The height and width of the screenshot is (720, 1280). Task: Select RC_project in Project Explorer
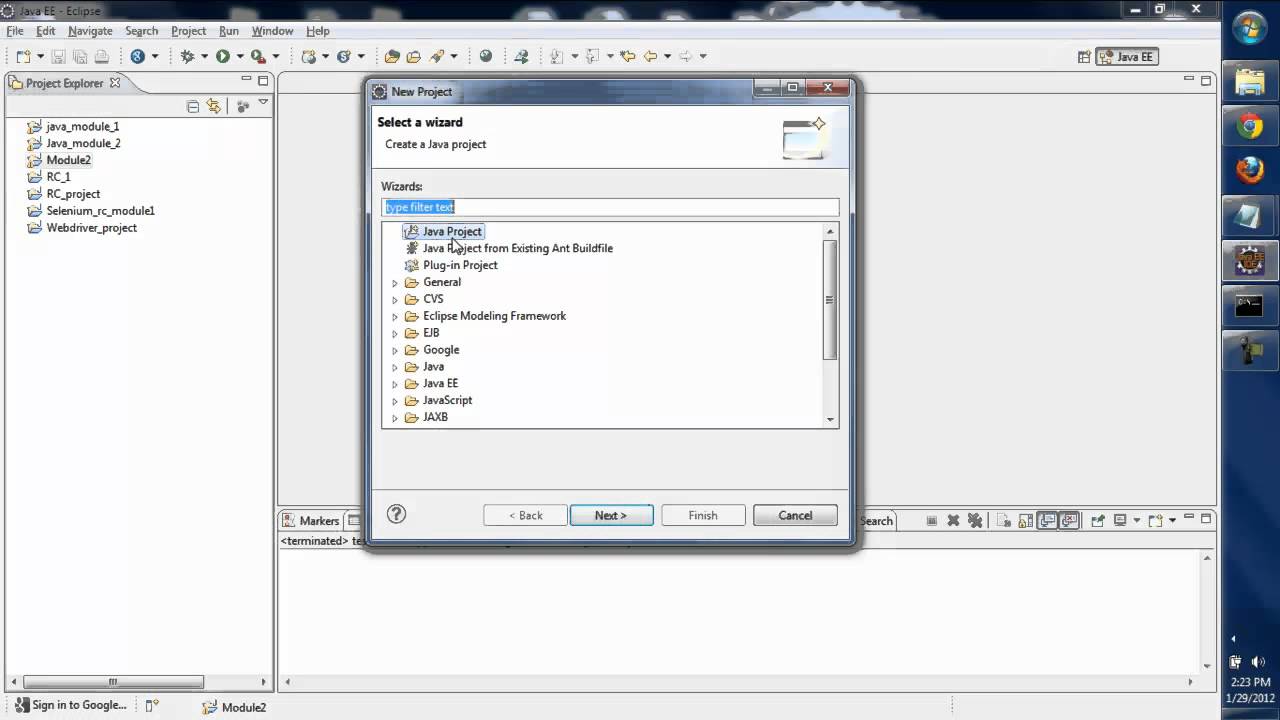tap(73, 194)
